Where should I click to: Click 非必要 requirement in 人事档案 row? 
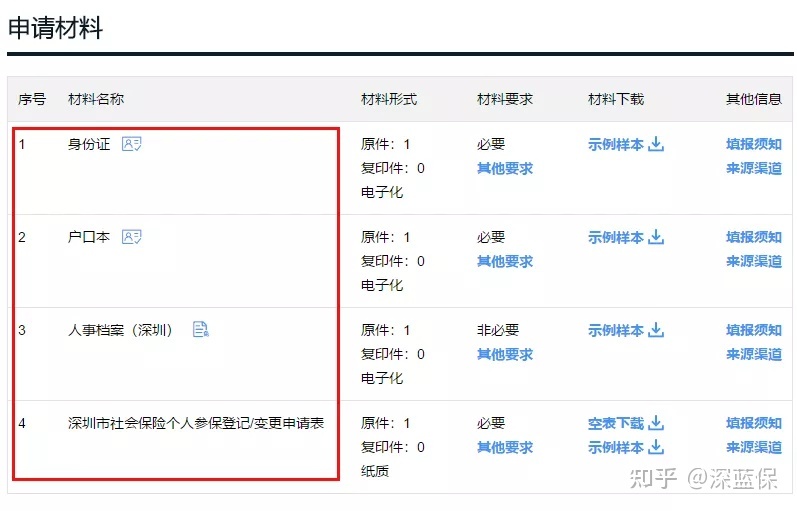[x=498, y=330]
